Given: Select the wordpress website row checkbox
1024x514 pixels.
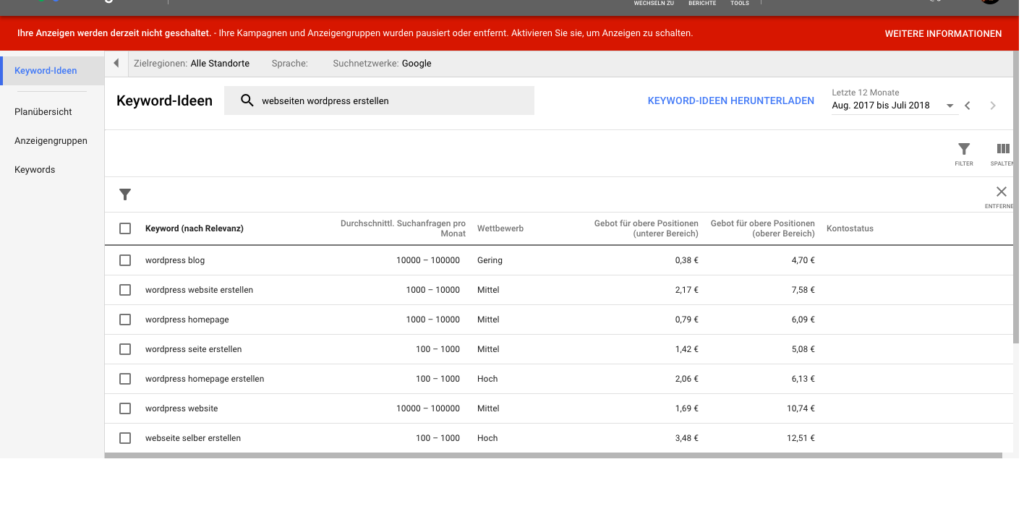Looking at the screenshot, I should (125, 408).
